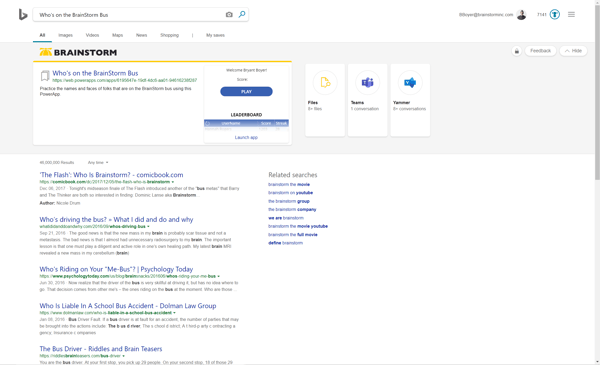Open the rewards medal icon
This screenshot has width=600, height=365.
(x=555, y=15)
